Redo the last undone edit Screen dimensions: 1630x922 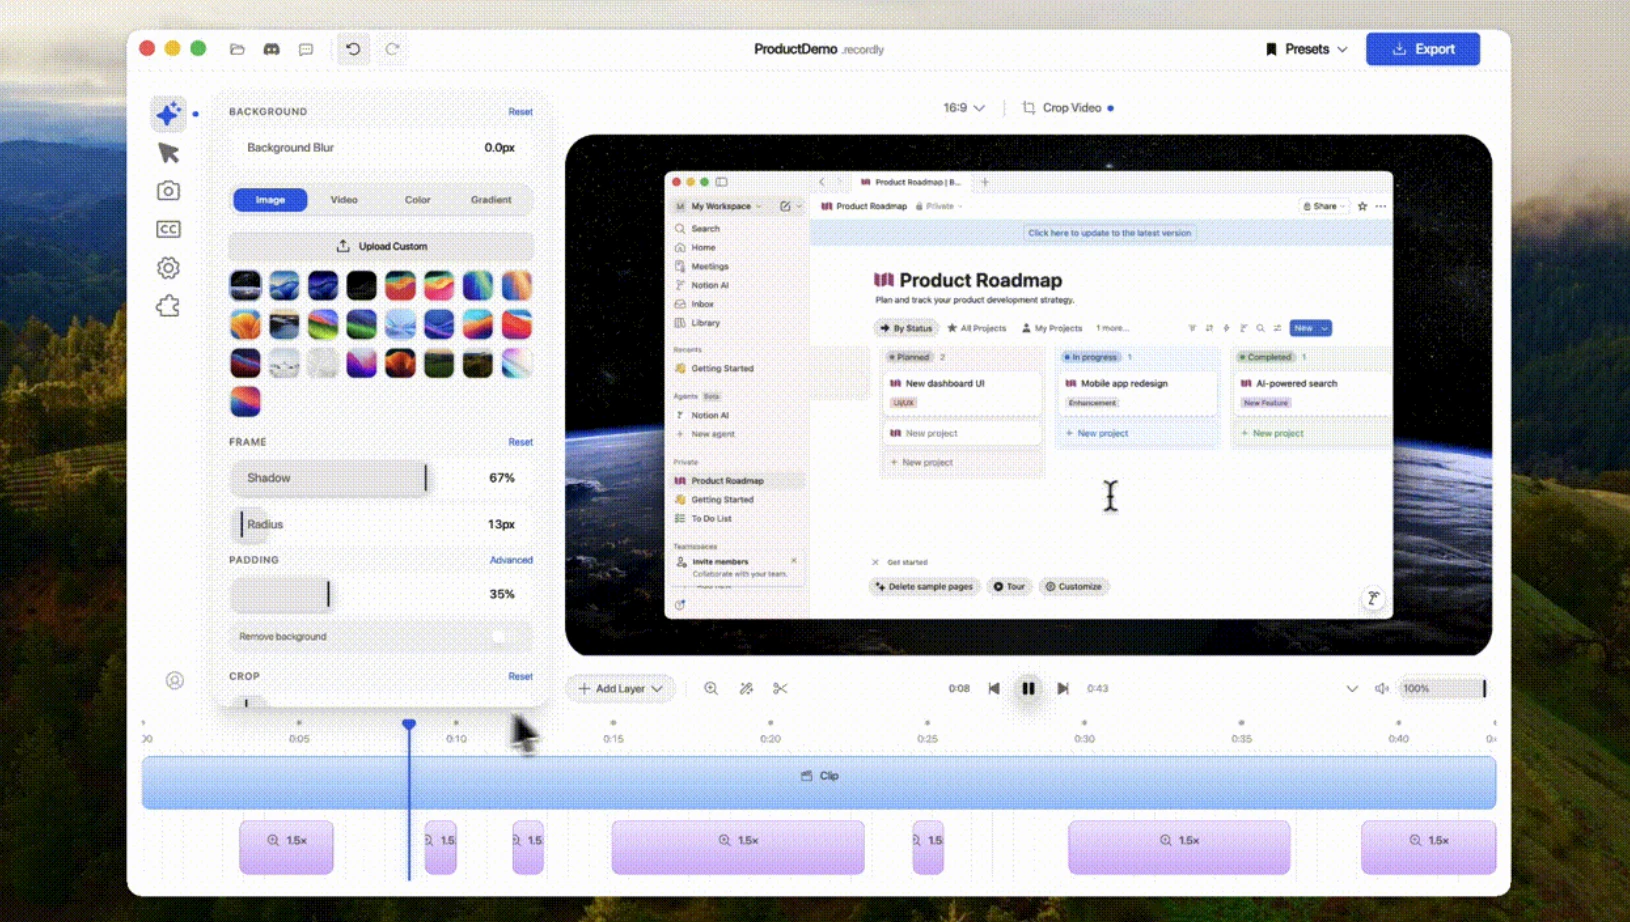pyautogui.click(x=392, y=49)
